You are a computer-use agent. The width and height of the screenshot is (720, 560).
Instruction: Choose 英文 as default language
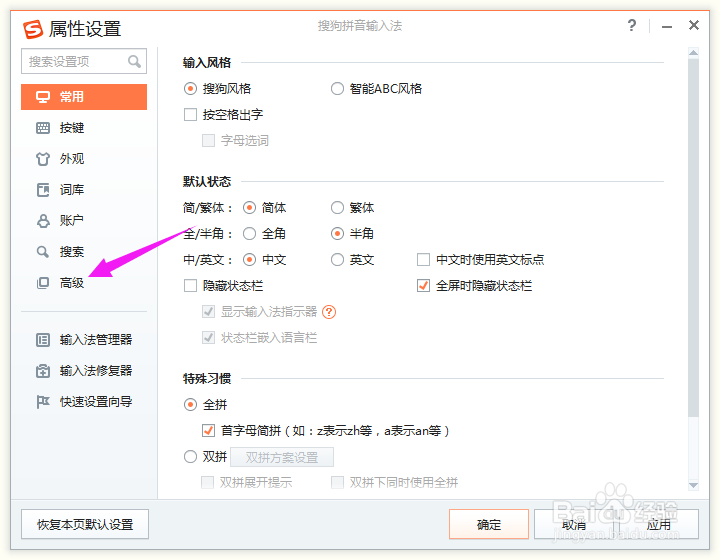[x=337, y=260]
